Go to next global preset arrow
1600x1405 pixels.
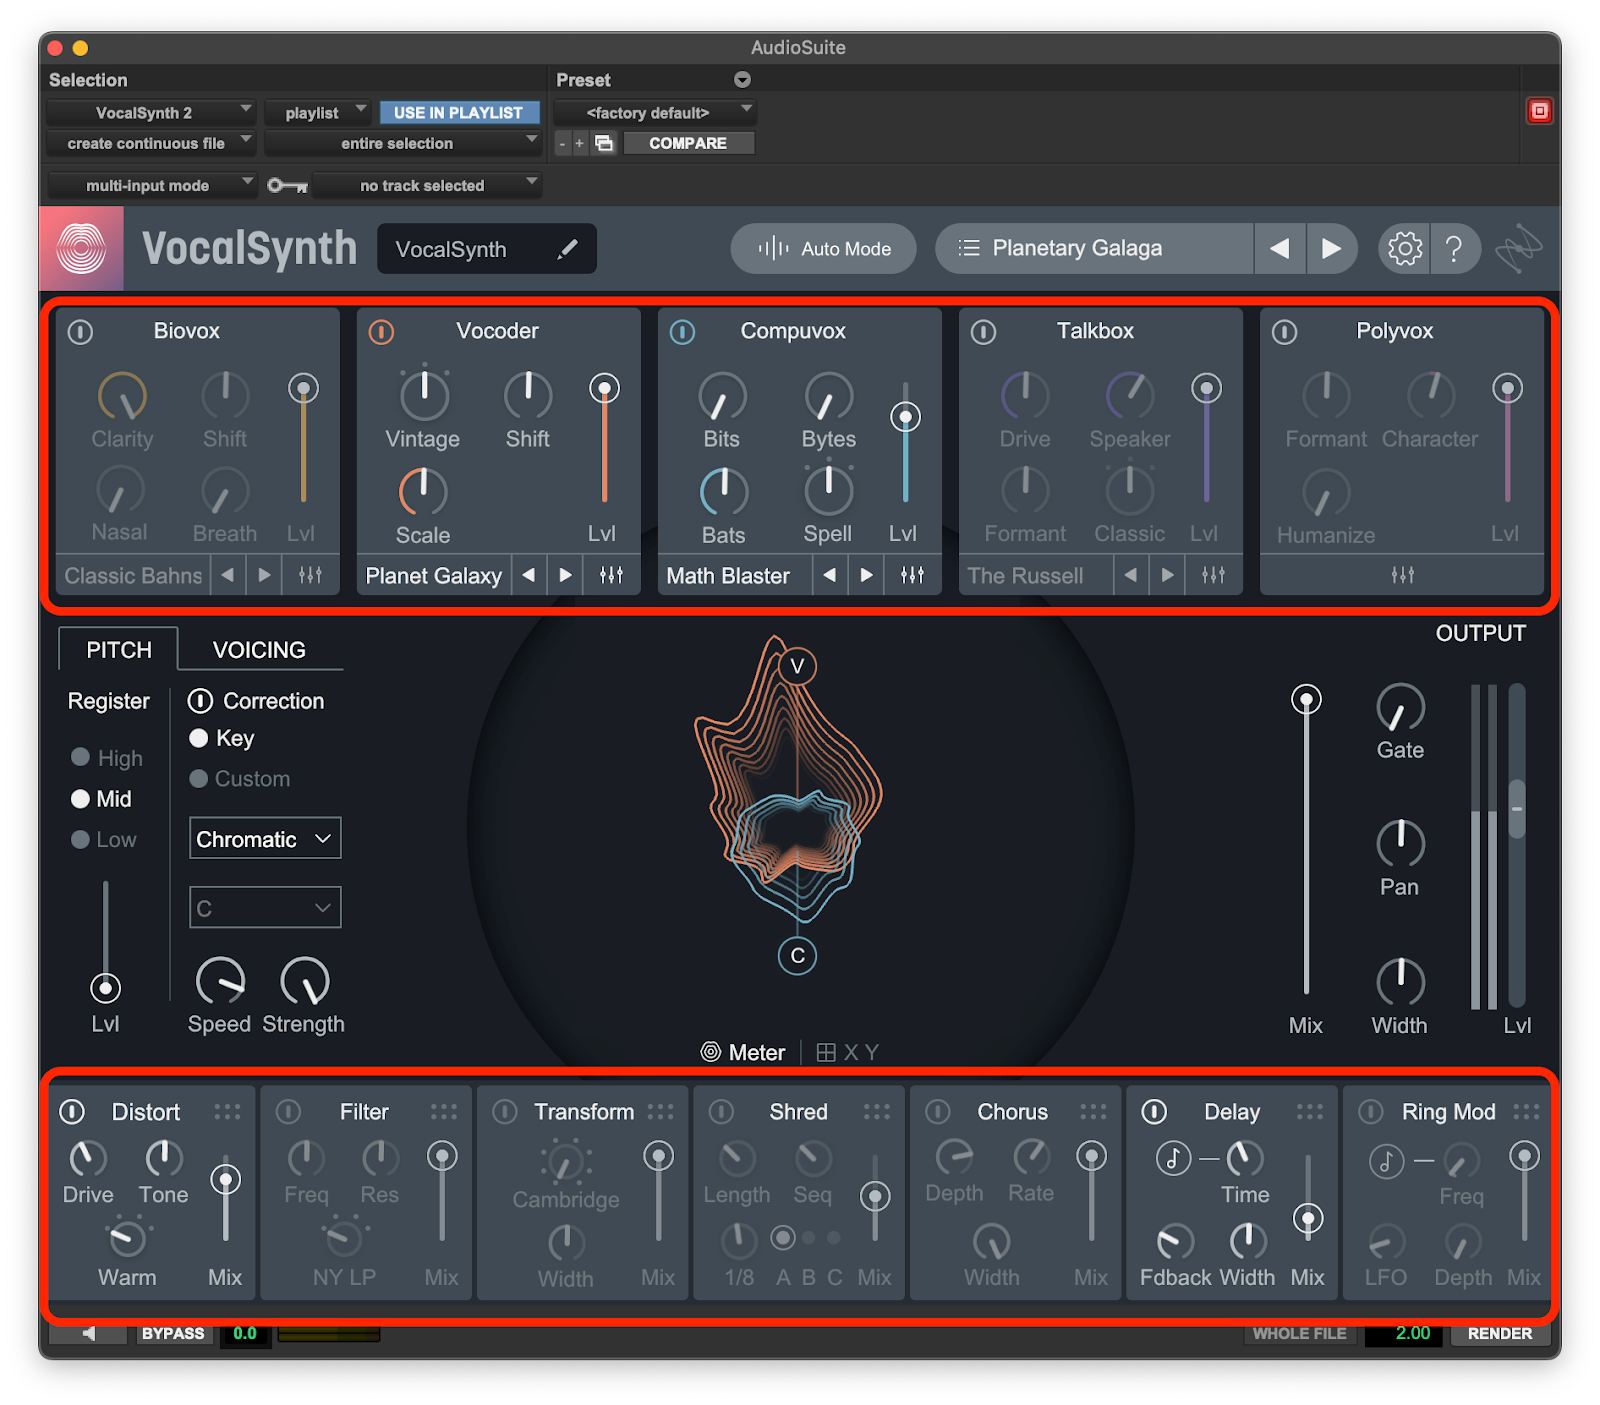click(1331, 248)
